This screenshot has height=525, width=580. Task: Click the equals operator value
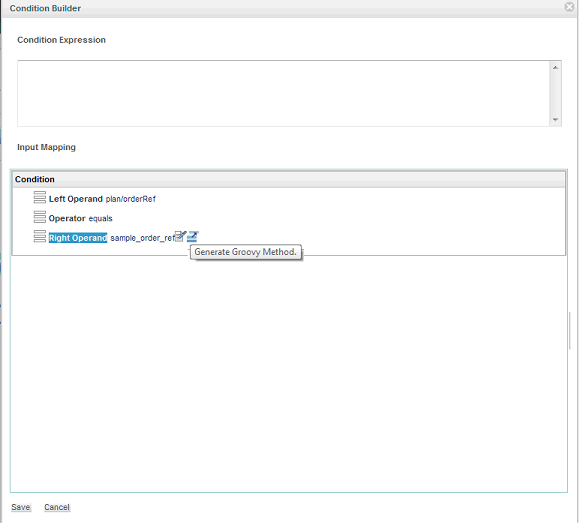100,219
